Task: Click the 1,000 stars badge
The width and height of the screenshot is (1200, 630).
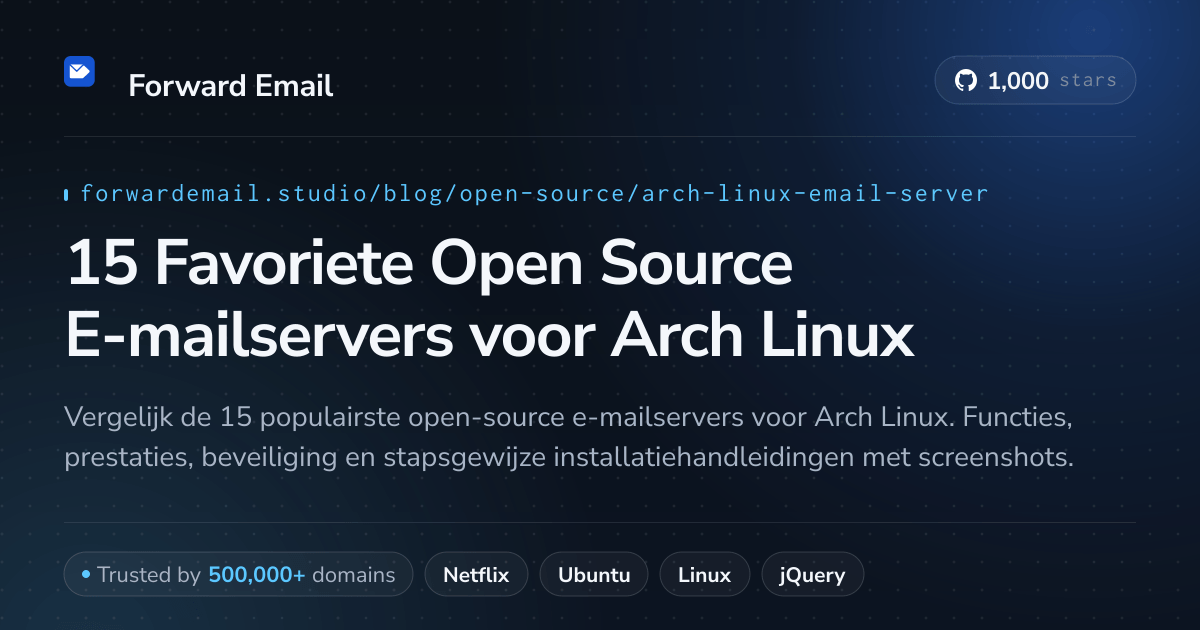Action: pos(1035,81)
